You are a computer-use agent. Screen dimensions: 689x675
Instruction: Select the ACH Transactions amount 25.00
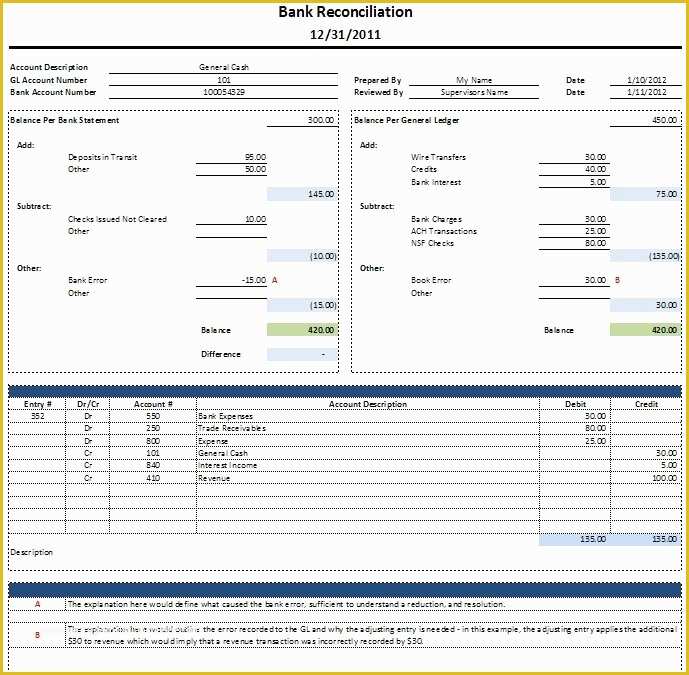pyautogui.click(x=574, y=231)
